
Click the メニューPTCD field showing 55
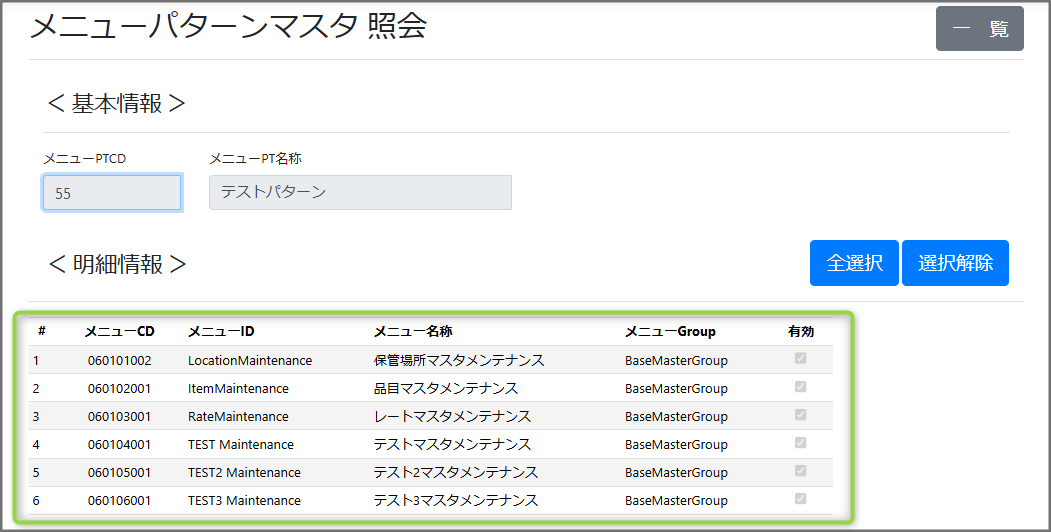point(112,193)
